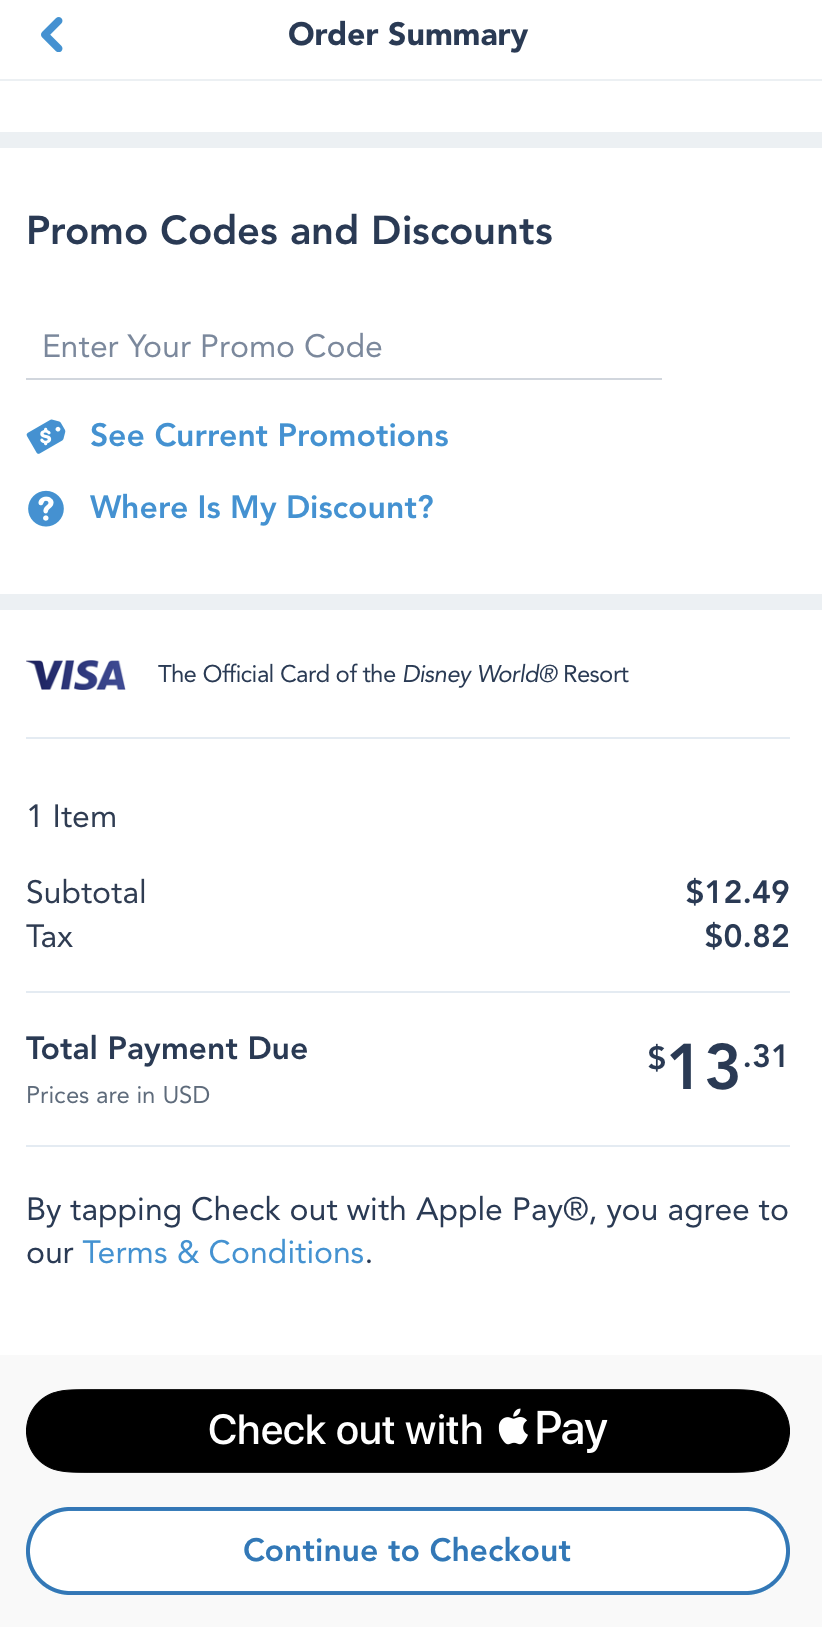This screenshot has width=822, height=1637.
Task: Click the VISA logo
Action: pyautogui.click(x=76, y=675)
